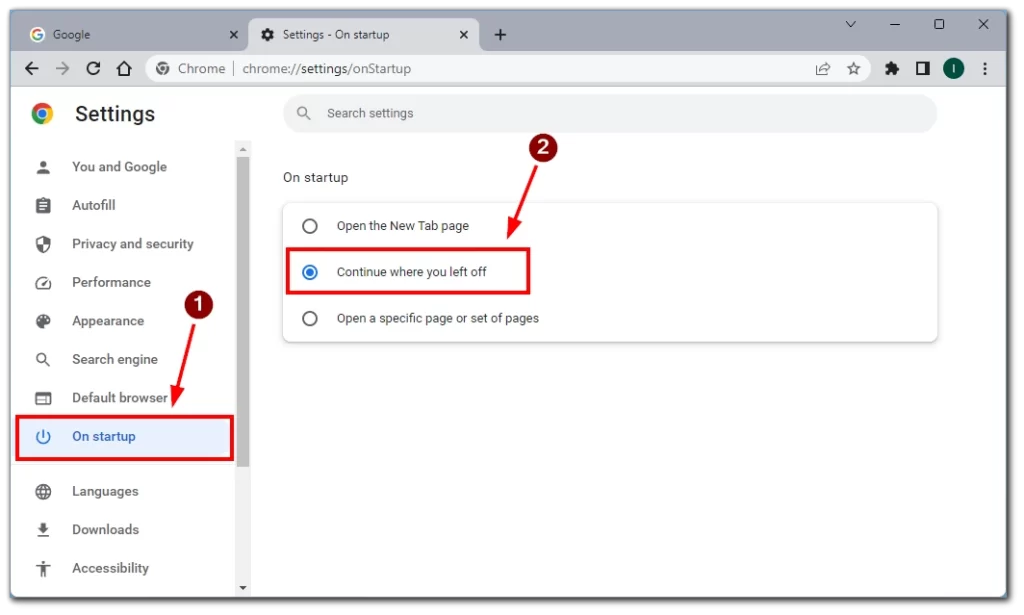Click the Accessibility figure icon
Screen dimensions: 1024x615
coord(43,569)
